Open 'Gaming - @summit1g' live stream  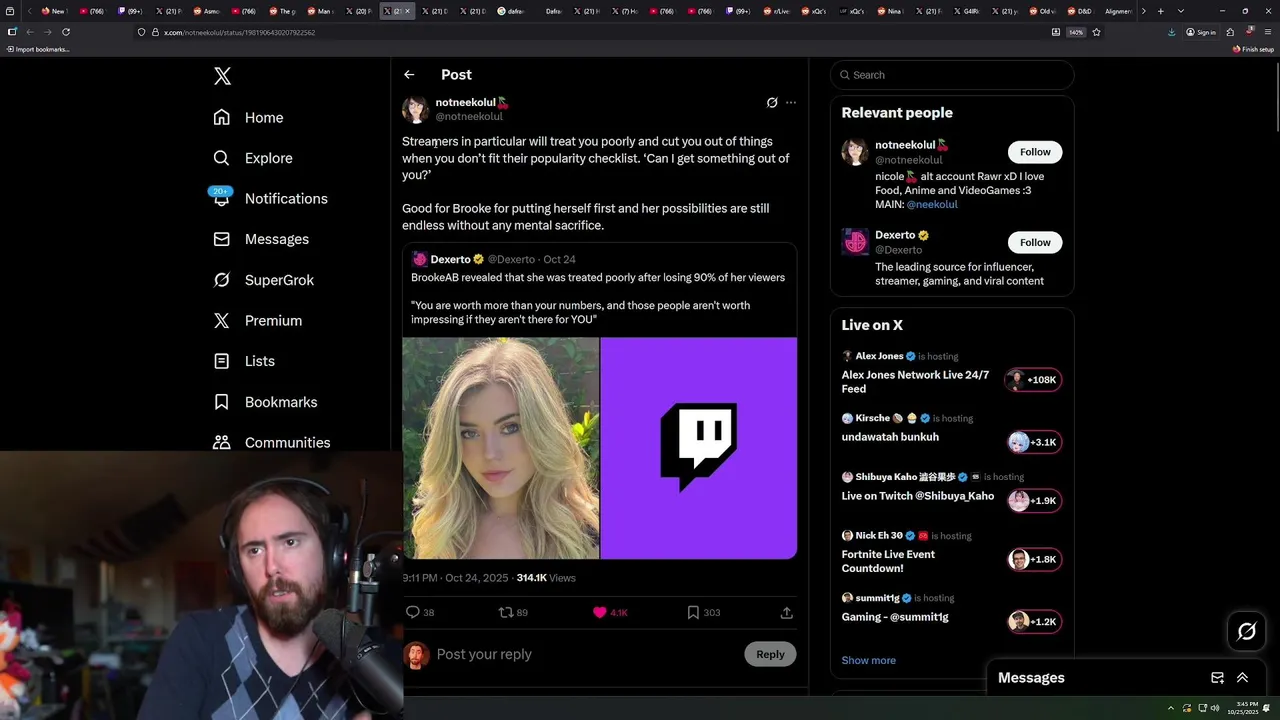click(x=895, y=617)
